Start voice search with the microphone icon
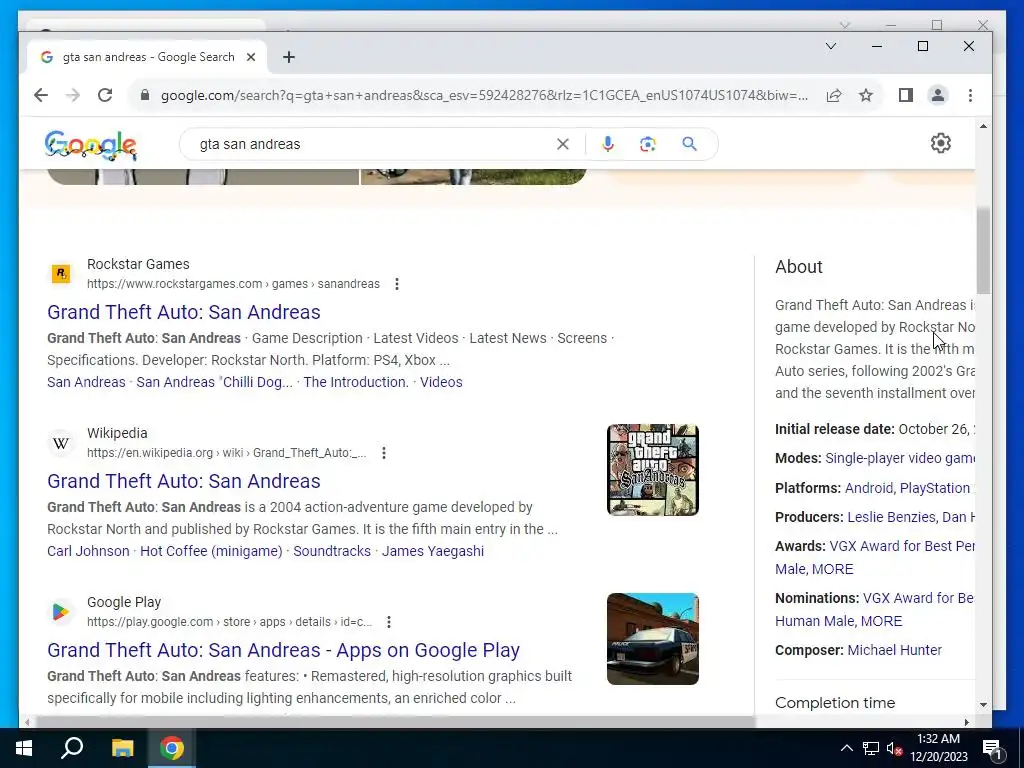This screenshot has height=768, width=1024. [x=608, y=144]
